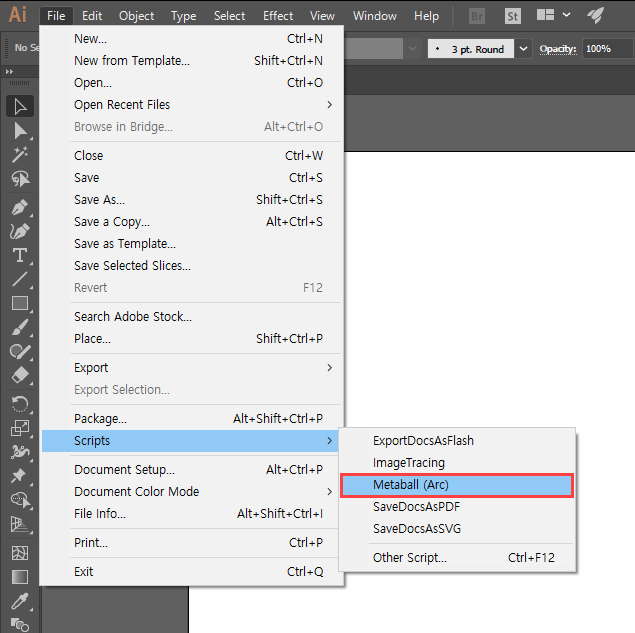Select the Puppet Warp pin tool
This screenshot has width=635, height=633.
(20, 475)
